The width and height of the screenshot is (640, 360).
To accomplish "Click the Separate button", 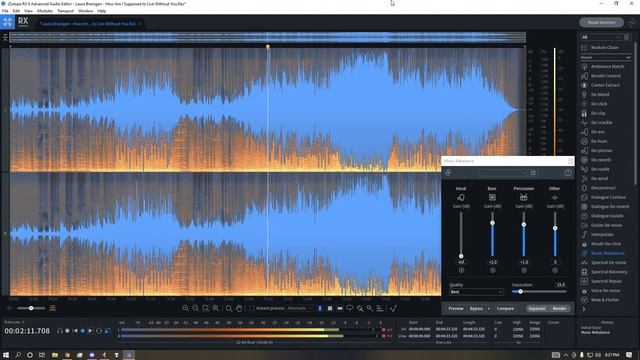I will [537, 309].
